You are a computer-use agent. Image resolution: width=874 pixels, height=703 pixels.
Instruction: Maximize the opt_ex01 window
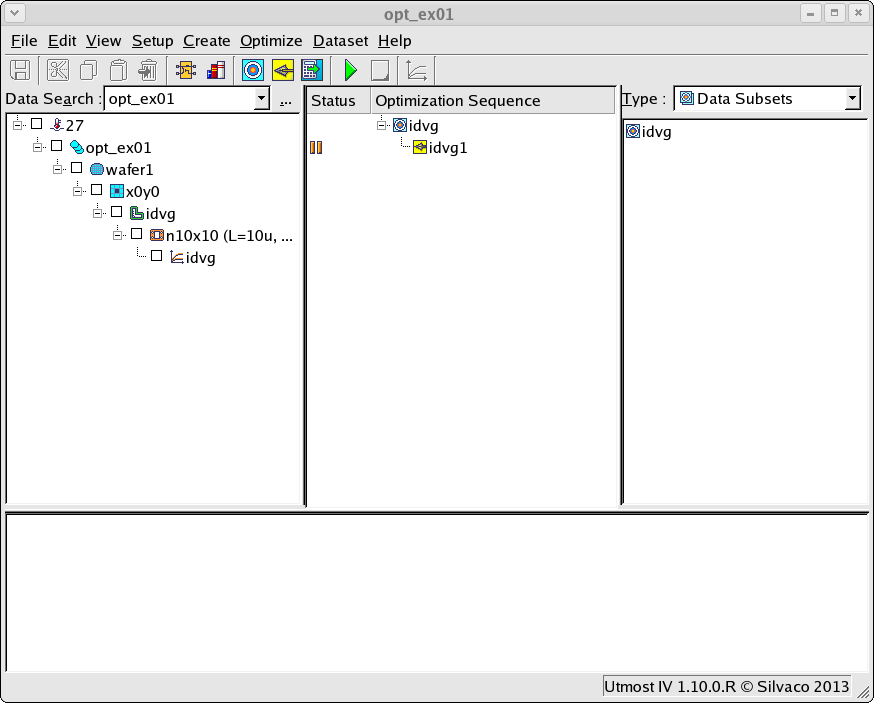pos(834,13)
